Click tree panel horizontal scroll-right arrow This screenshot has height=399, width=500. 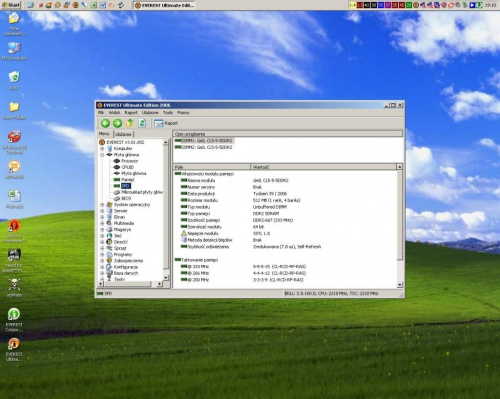[x=160, y=284]
